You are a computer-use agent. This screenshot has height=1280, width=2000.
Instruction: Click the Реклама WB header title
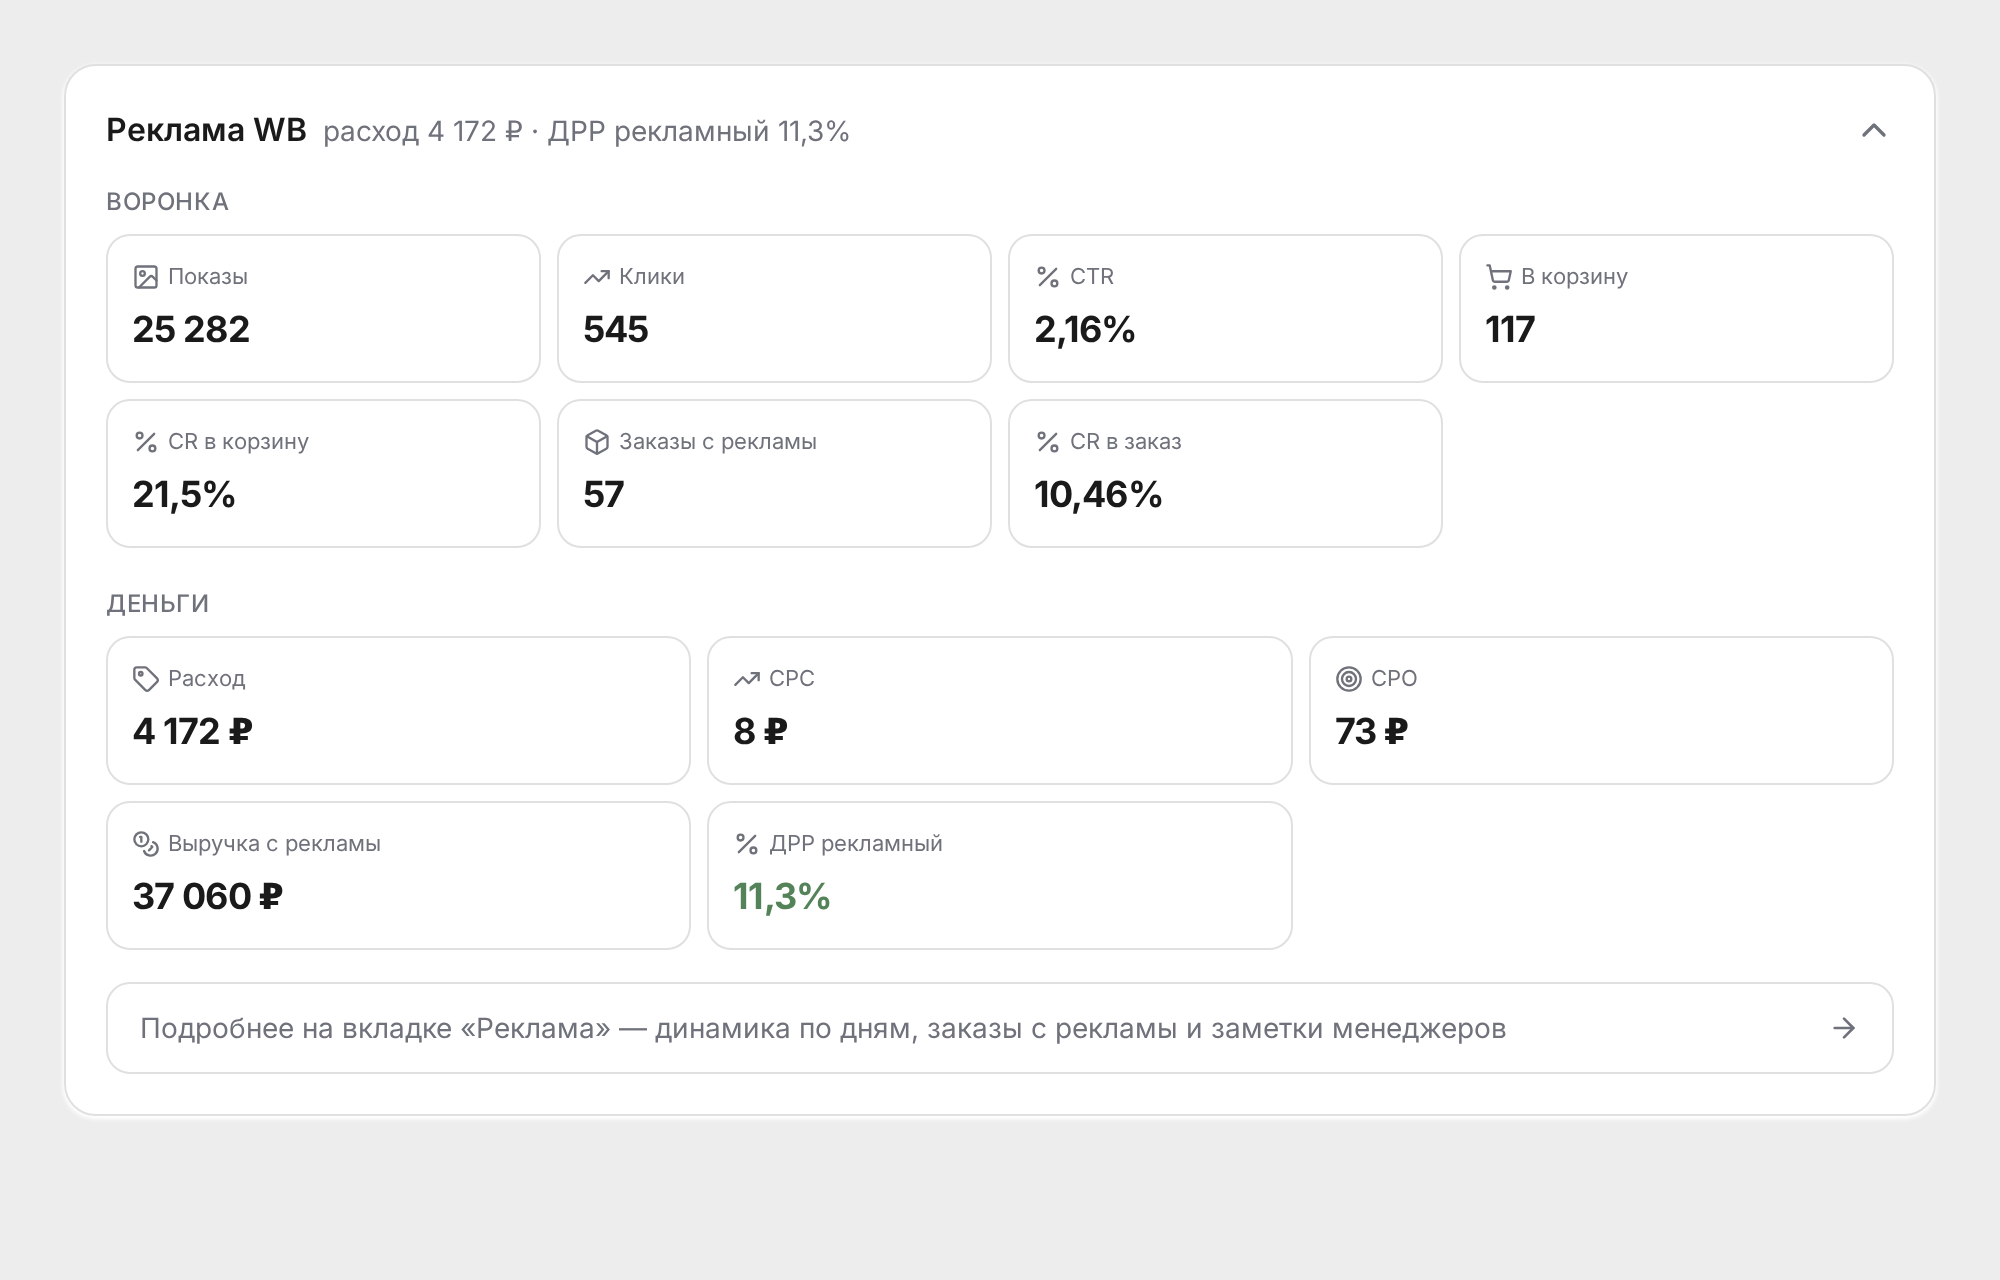click(x=206, y=130)
